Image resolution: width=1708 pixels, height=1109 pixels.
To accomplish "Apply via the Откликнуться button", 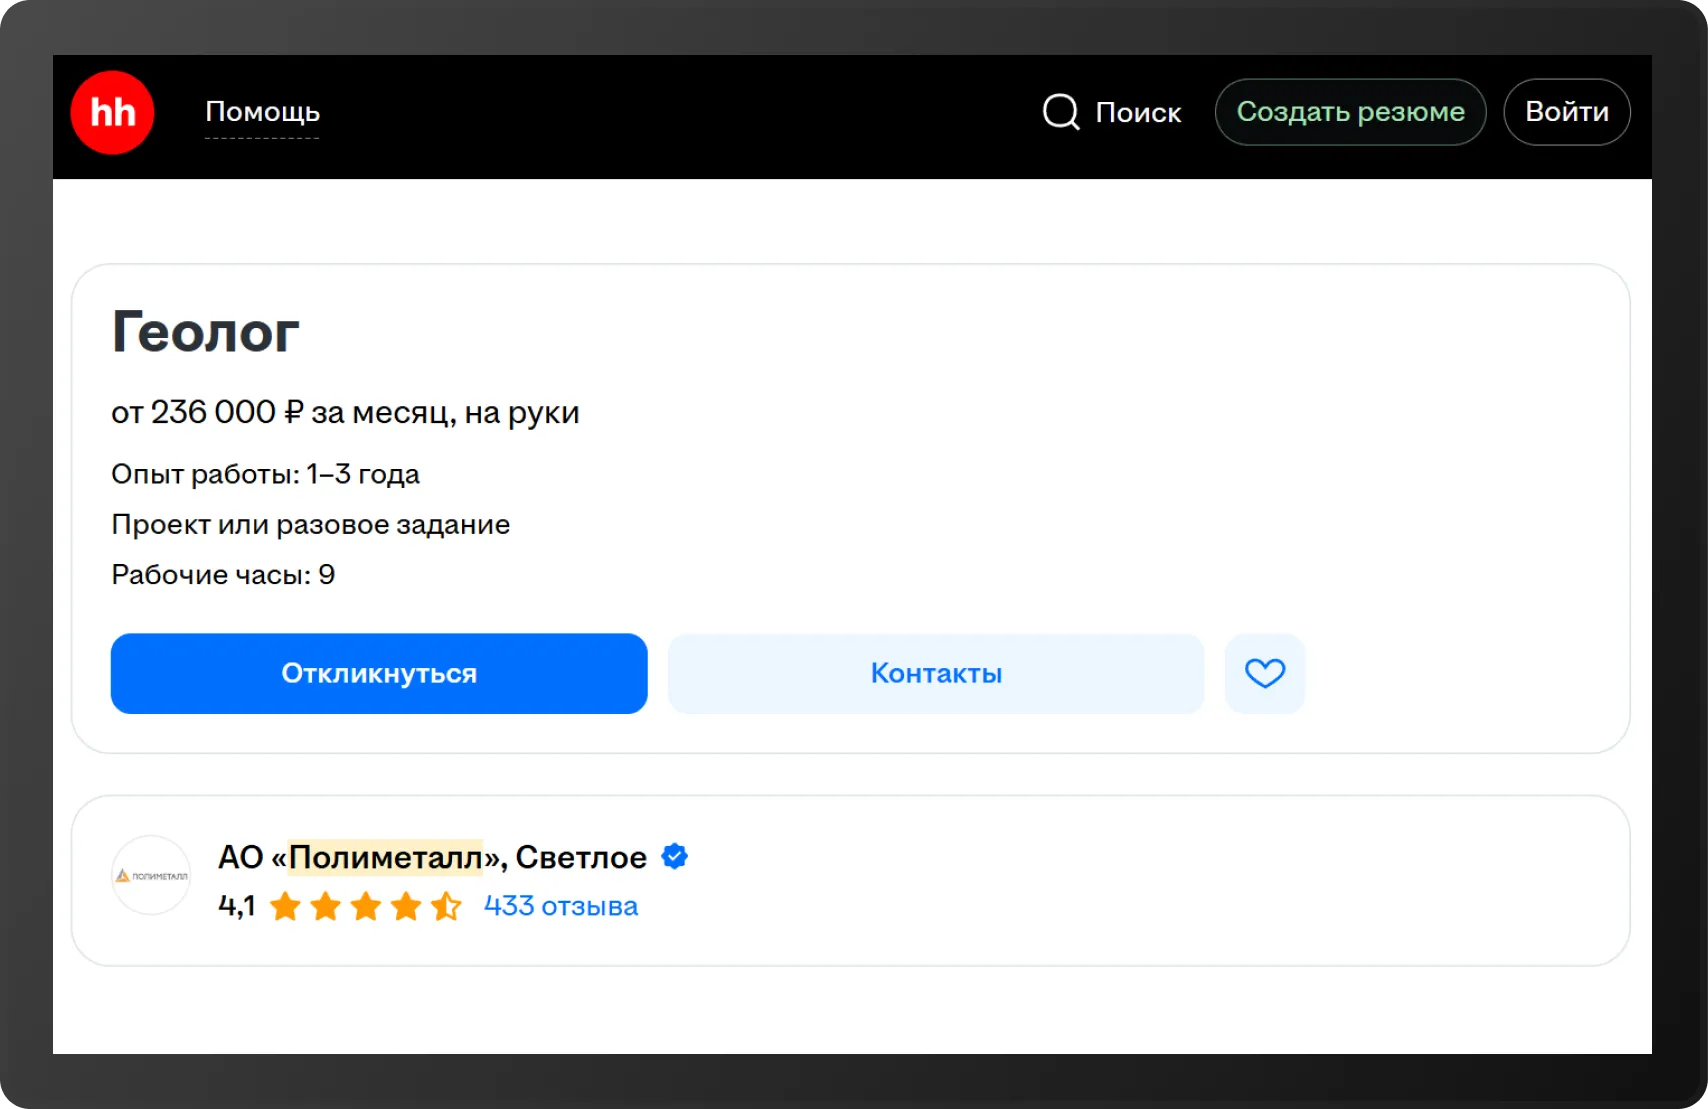I will tap(379, 673).
